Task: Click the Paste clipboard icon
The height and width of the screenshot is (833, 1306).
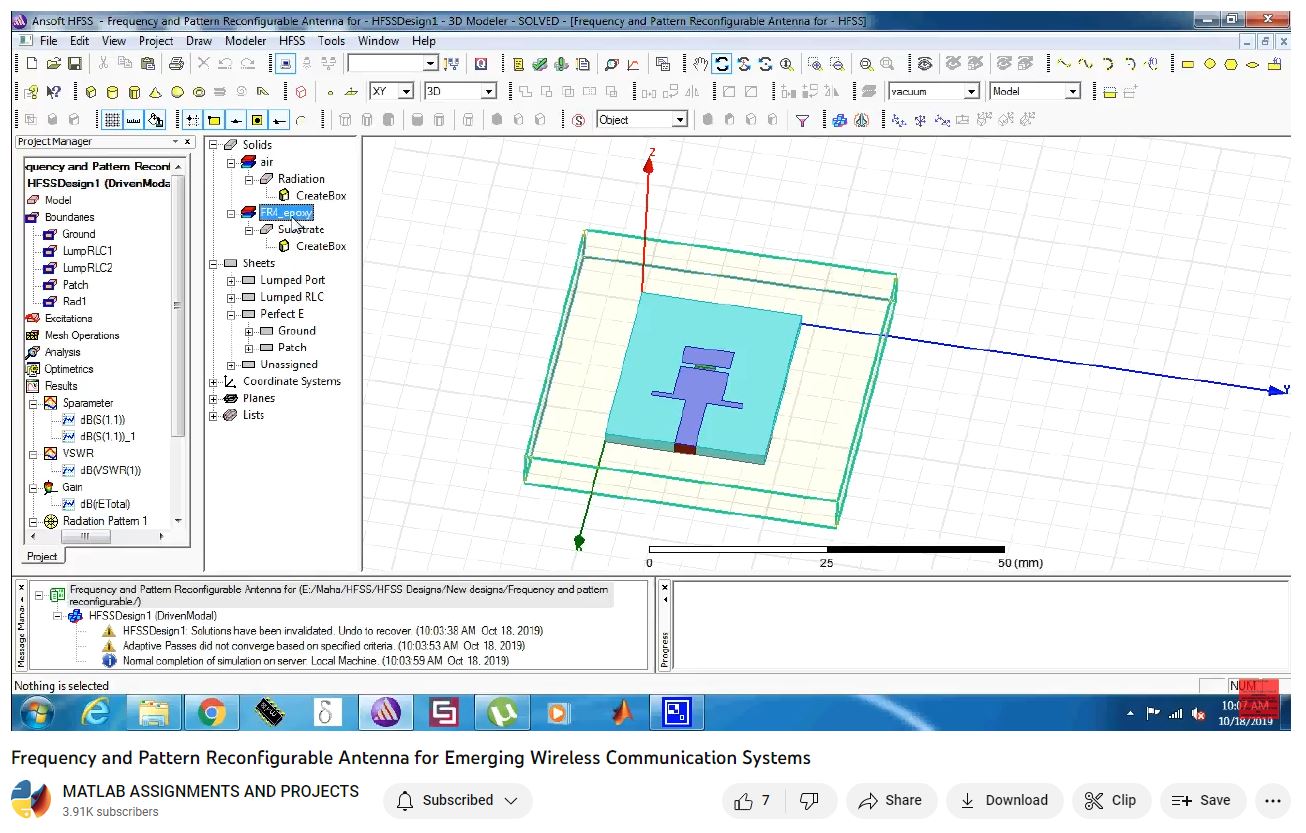Action: 147,64
